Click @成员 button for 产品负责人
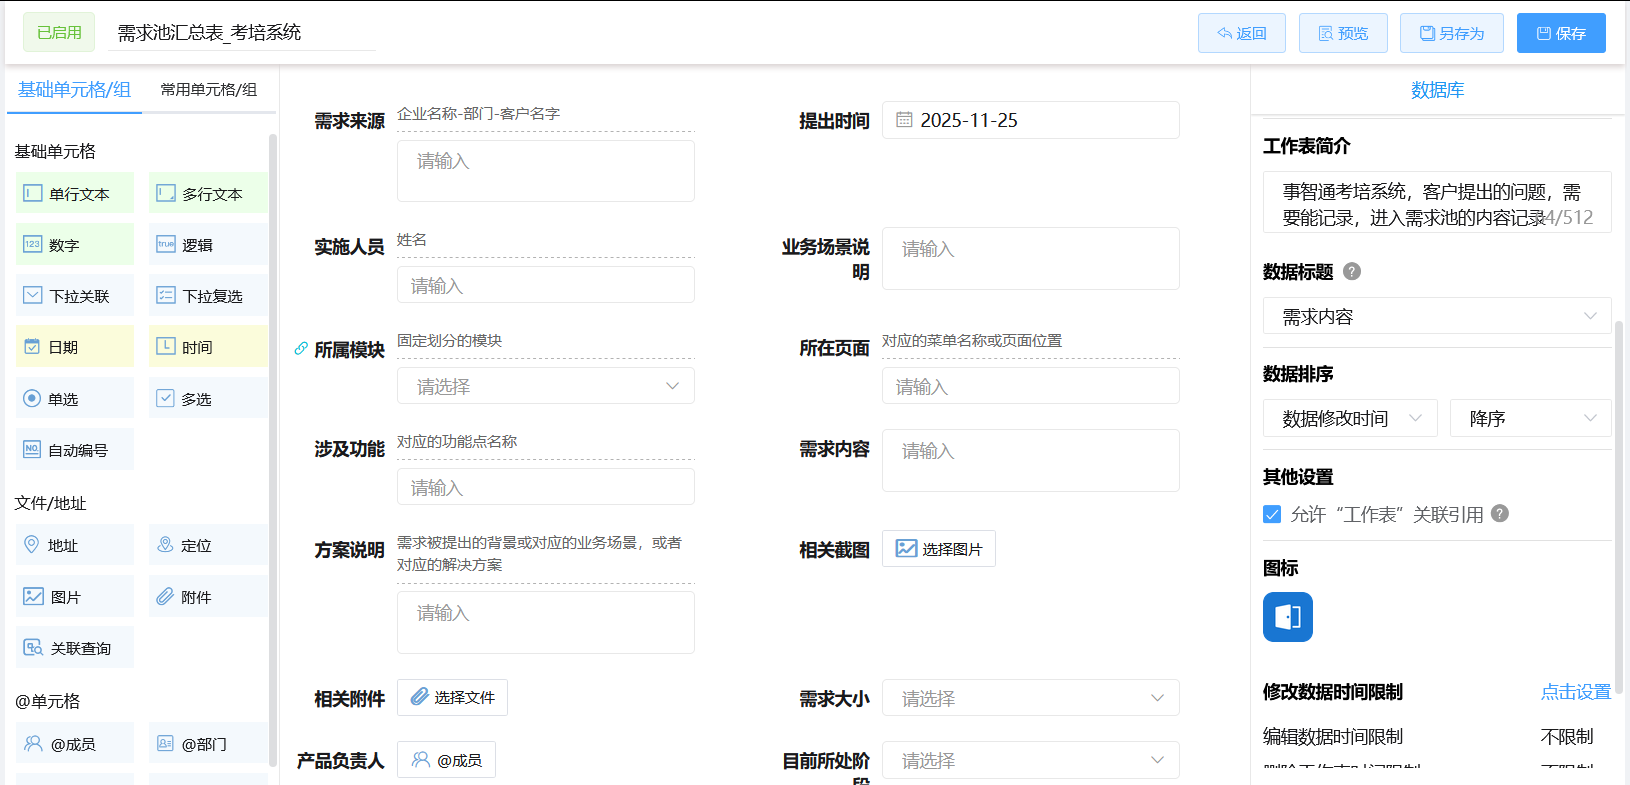Viewport: 1630px width, 785px height. point(446,760)
